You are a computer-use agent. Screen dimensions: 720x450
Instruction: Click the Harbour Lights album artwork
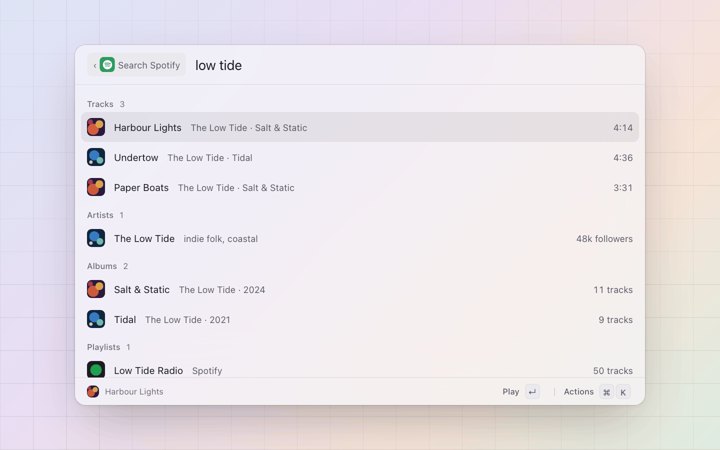[96, 127]
